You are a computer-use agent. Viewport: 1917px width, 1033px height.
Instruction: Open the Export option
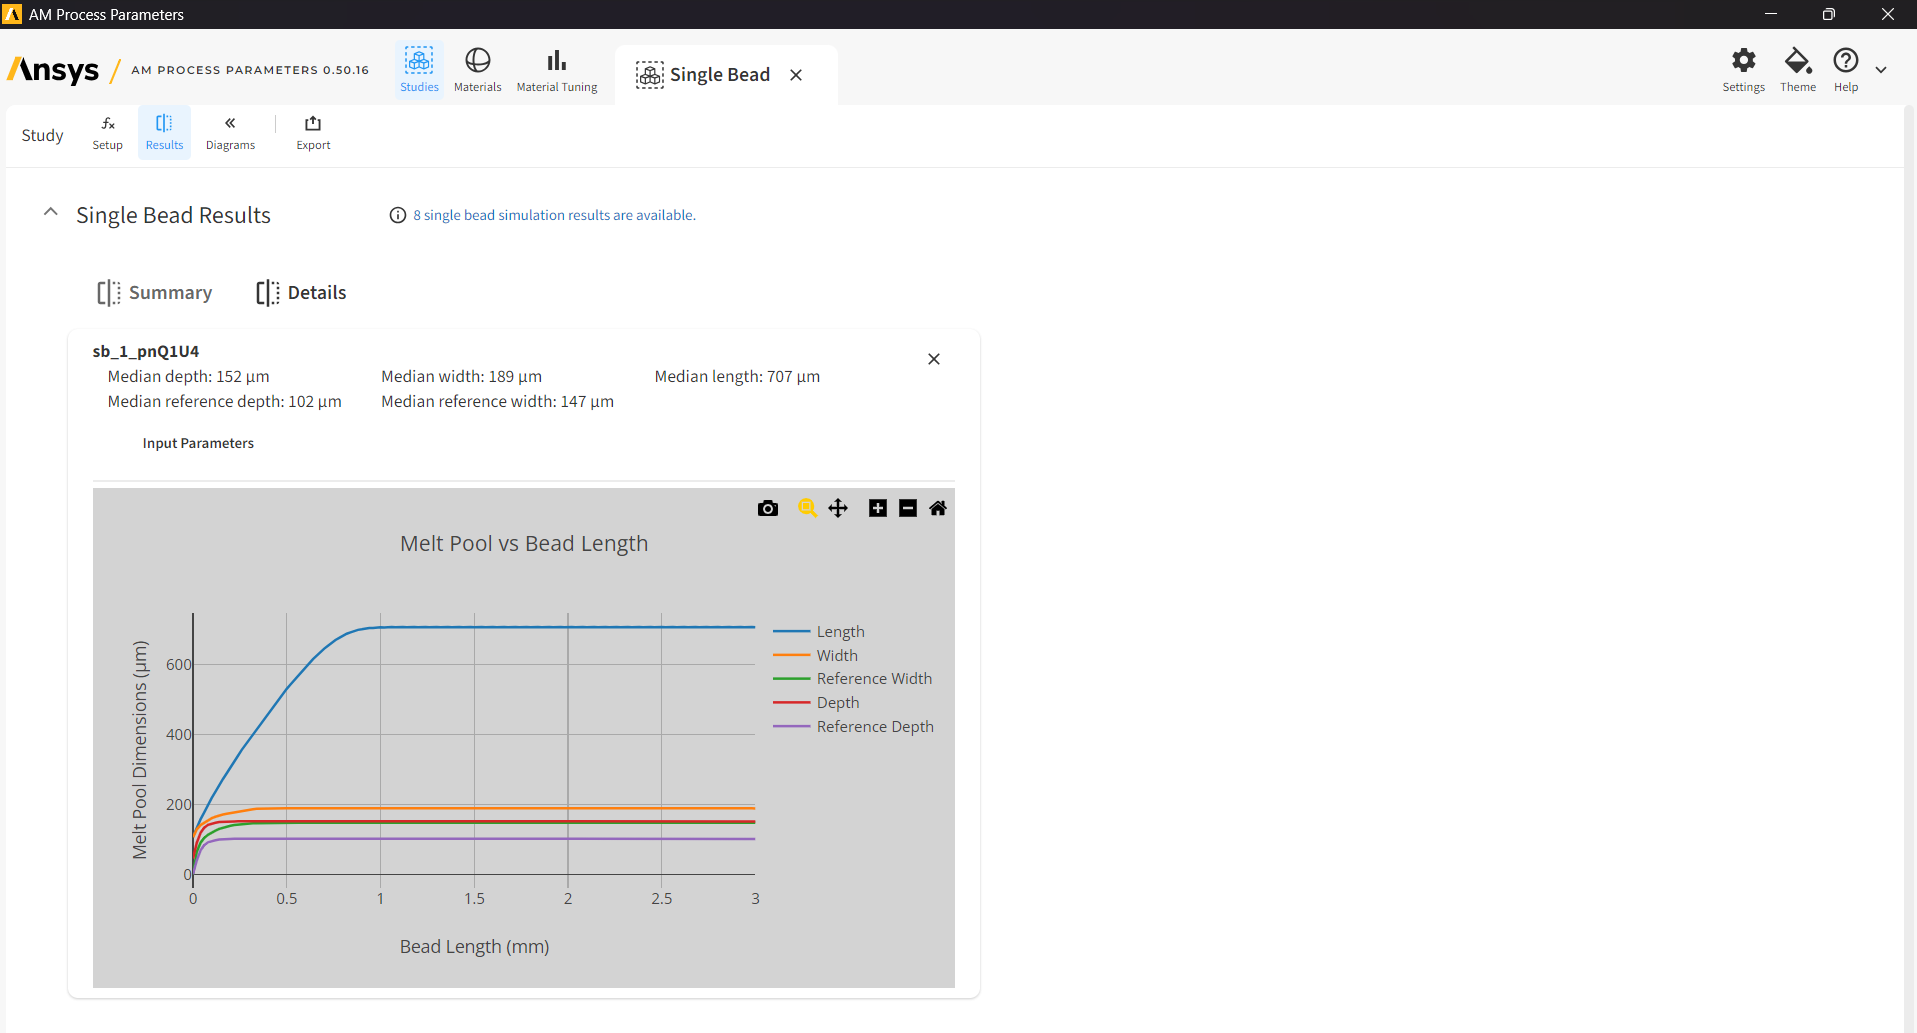[313, 132]
